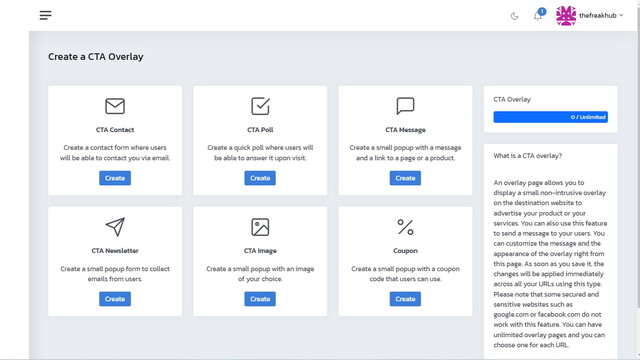Open the hamburger sidebar menu
The width and height of the screenshot is (640, 360).
point(45,16)
